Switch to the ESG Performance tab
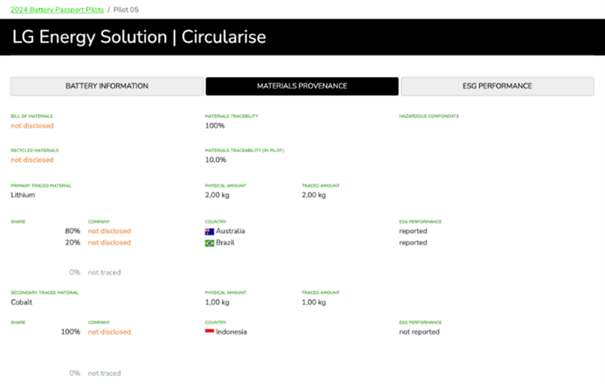This screenshot has height=384, width=605. point(497,86)
